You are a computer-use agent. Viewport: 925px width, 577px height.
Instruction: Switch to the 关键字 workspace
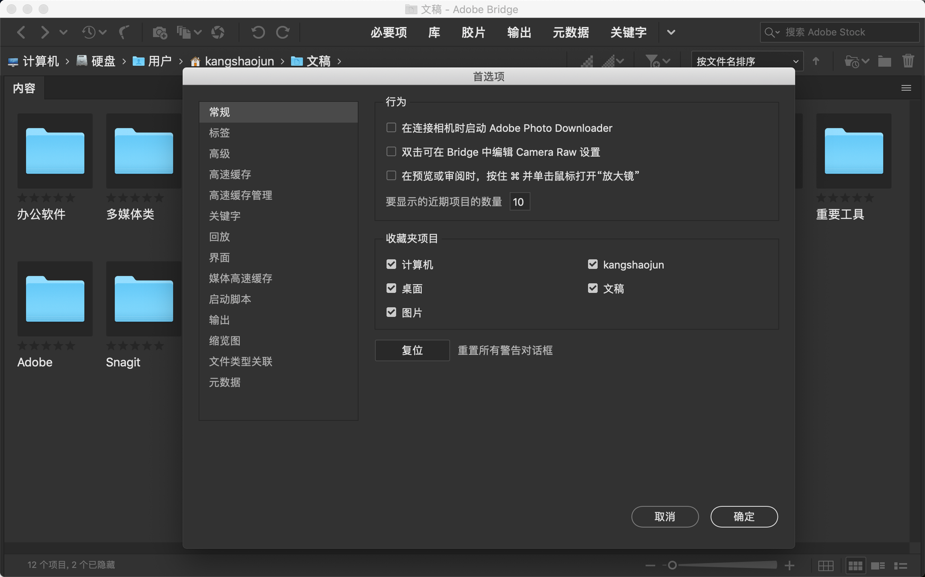point(628,32)
